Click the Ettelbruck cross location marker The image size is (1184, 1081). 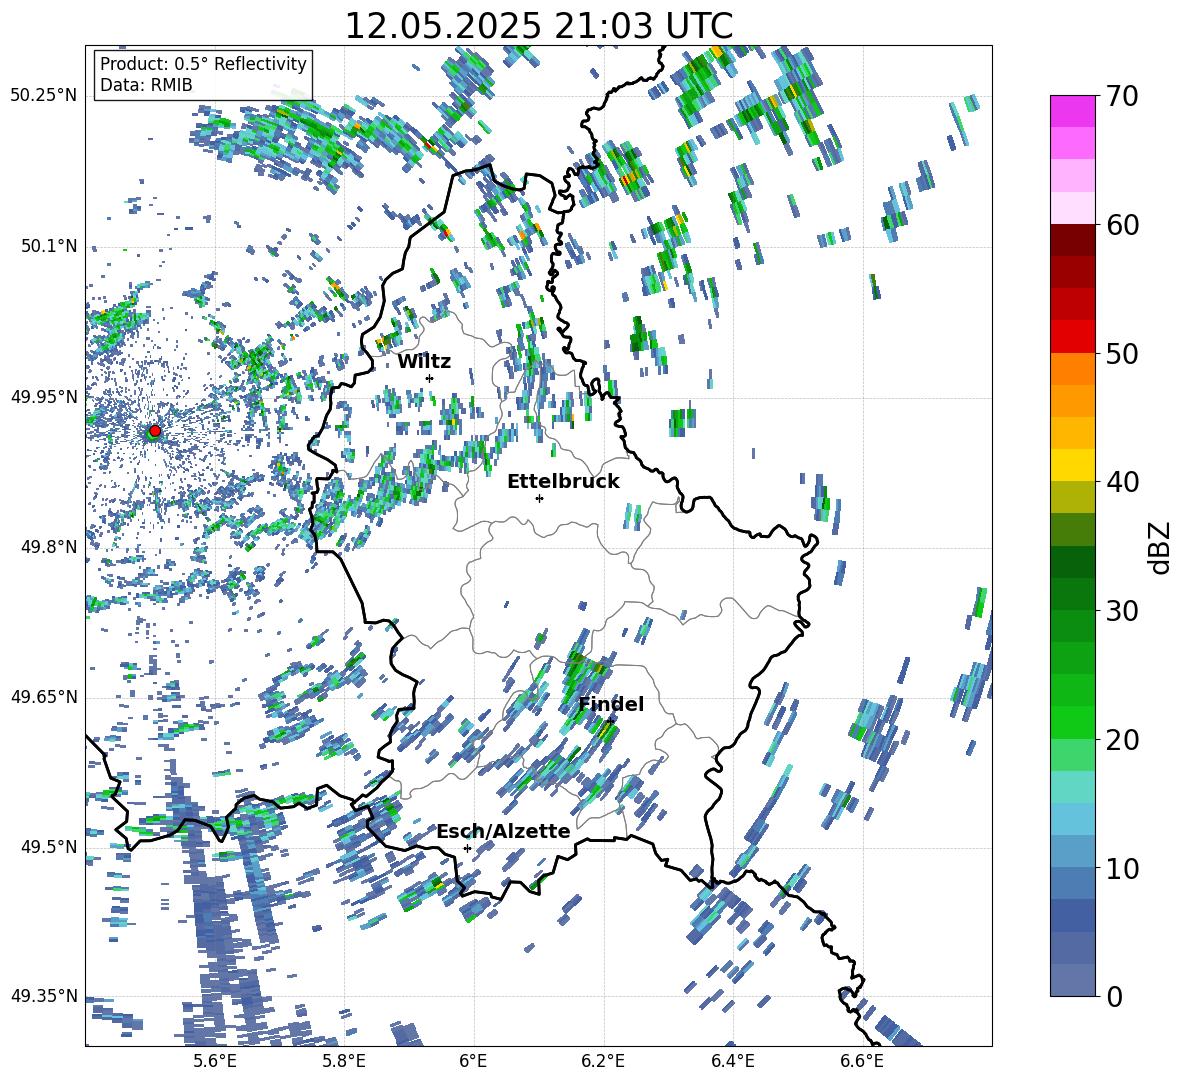(x=539, y=498)
